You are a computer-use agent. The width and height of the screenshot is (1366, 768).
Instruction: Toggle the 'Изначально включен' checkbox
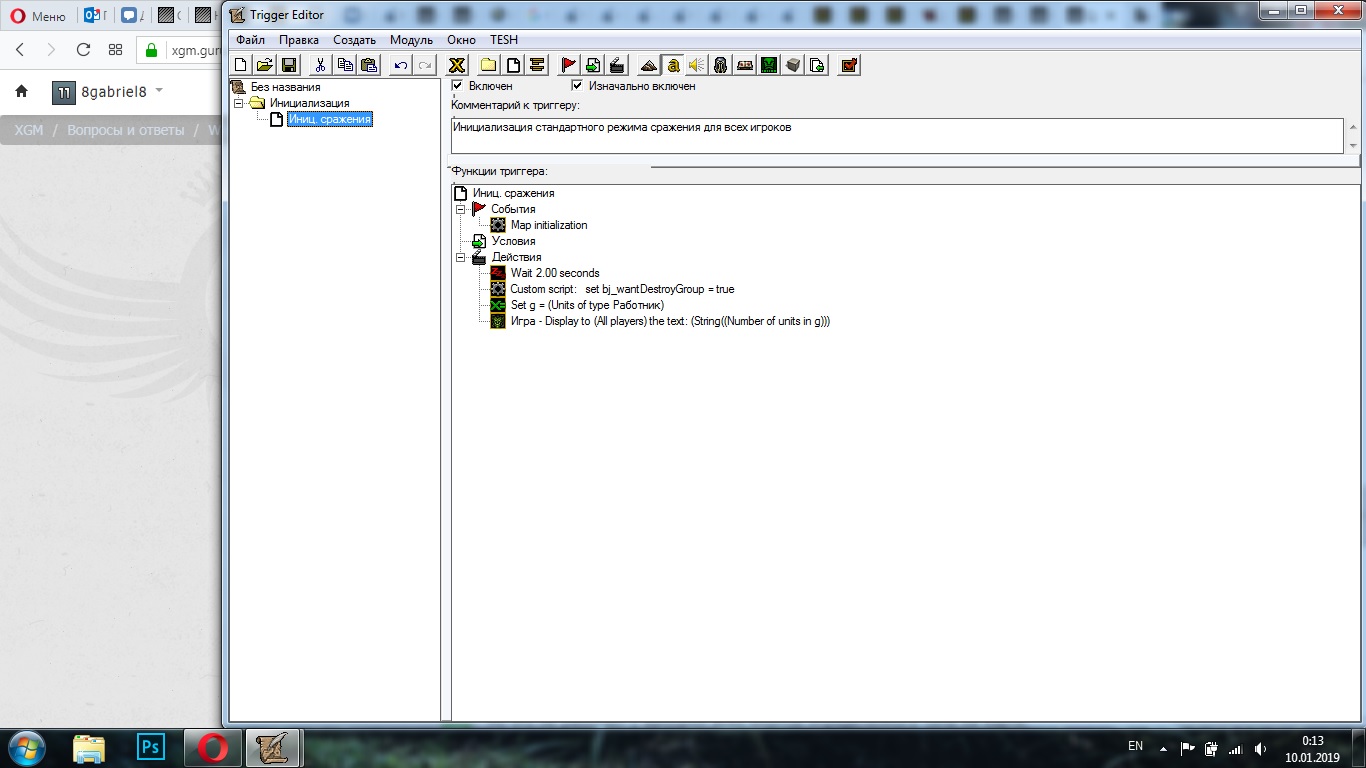(x=577, y=86)
